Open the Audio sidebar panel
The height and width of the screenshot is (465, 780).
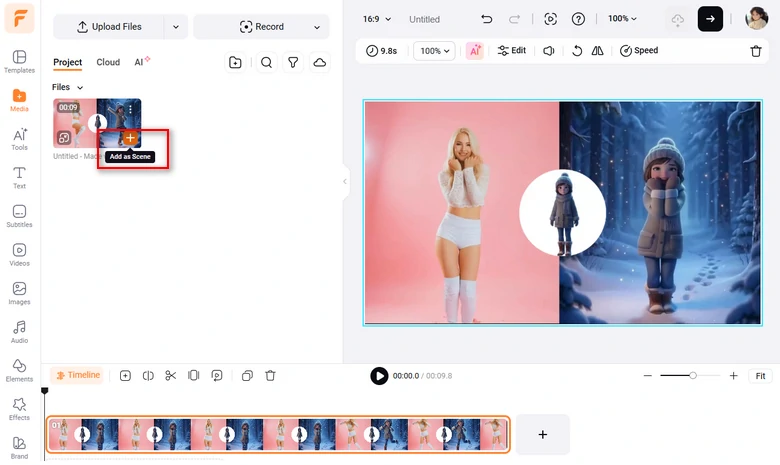(x=19, y=332)
